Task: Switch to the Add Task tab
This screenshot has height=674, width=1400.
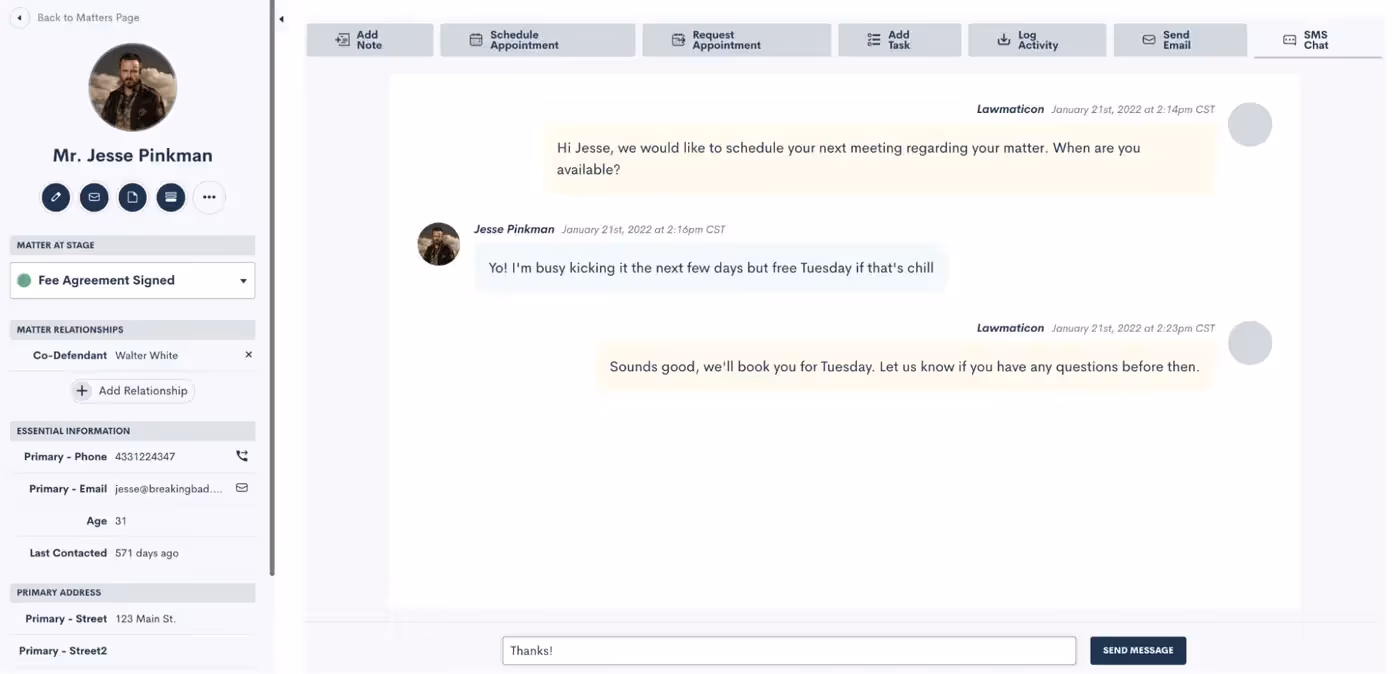Action: (x=899, y=40)
